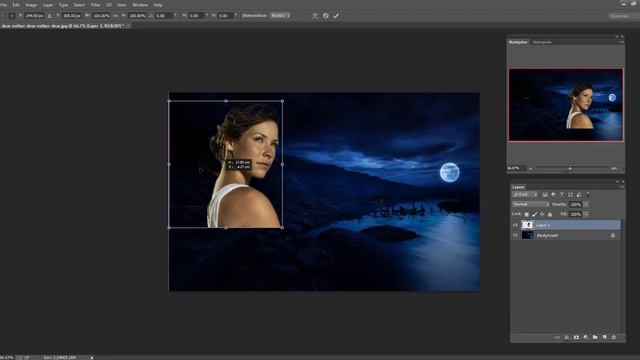This screenshot has height=360, width=640.
Task: Toggle lock image pixels brush icon
Action: tap(534, 214)
